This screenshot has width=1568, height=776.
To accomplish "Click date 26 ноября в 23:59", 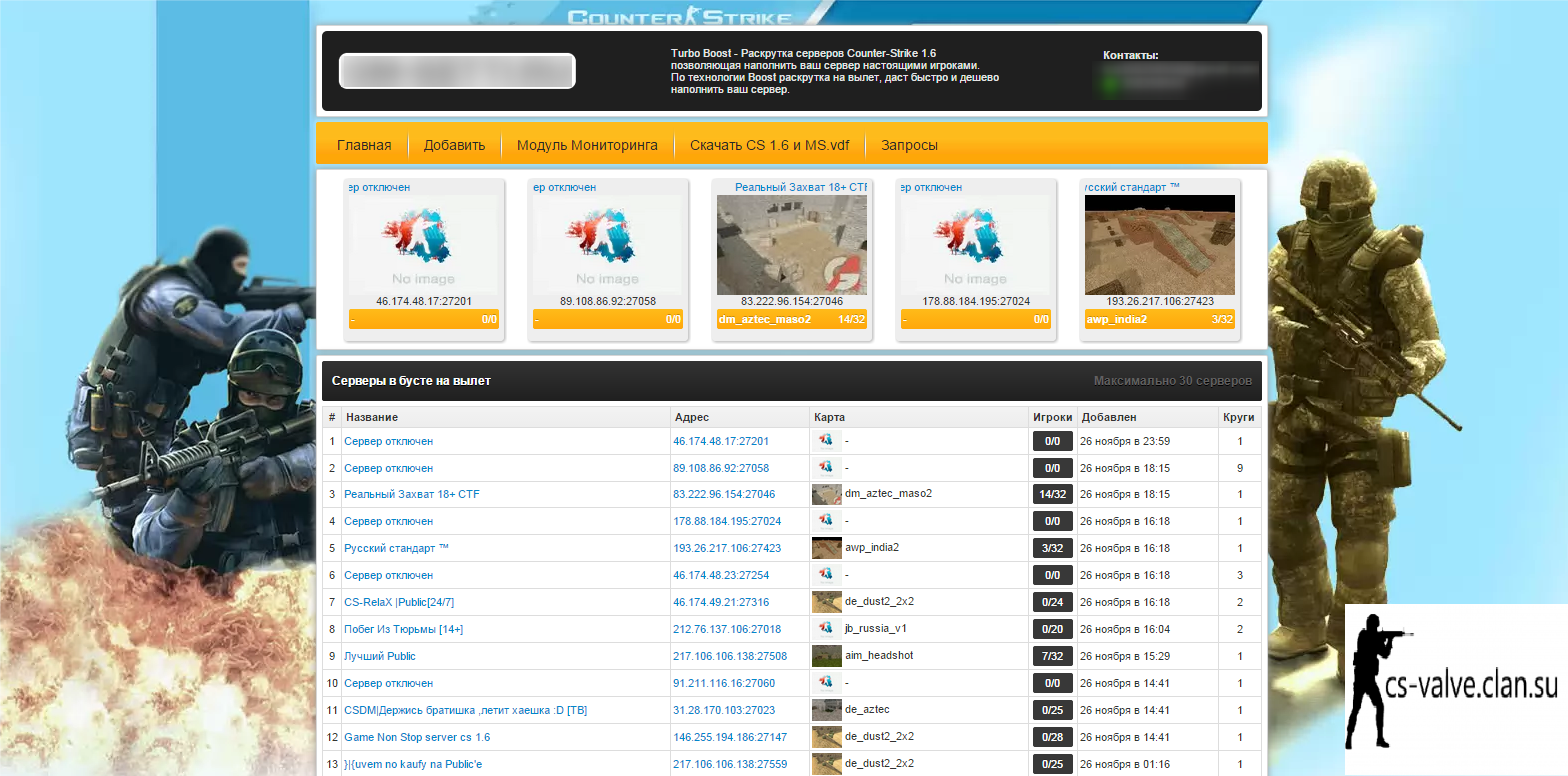I will tap(1125, 441).
